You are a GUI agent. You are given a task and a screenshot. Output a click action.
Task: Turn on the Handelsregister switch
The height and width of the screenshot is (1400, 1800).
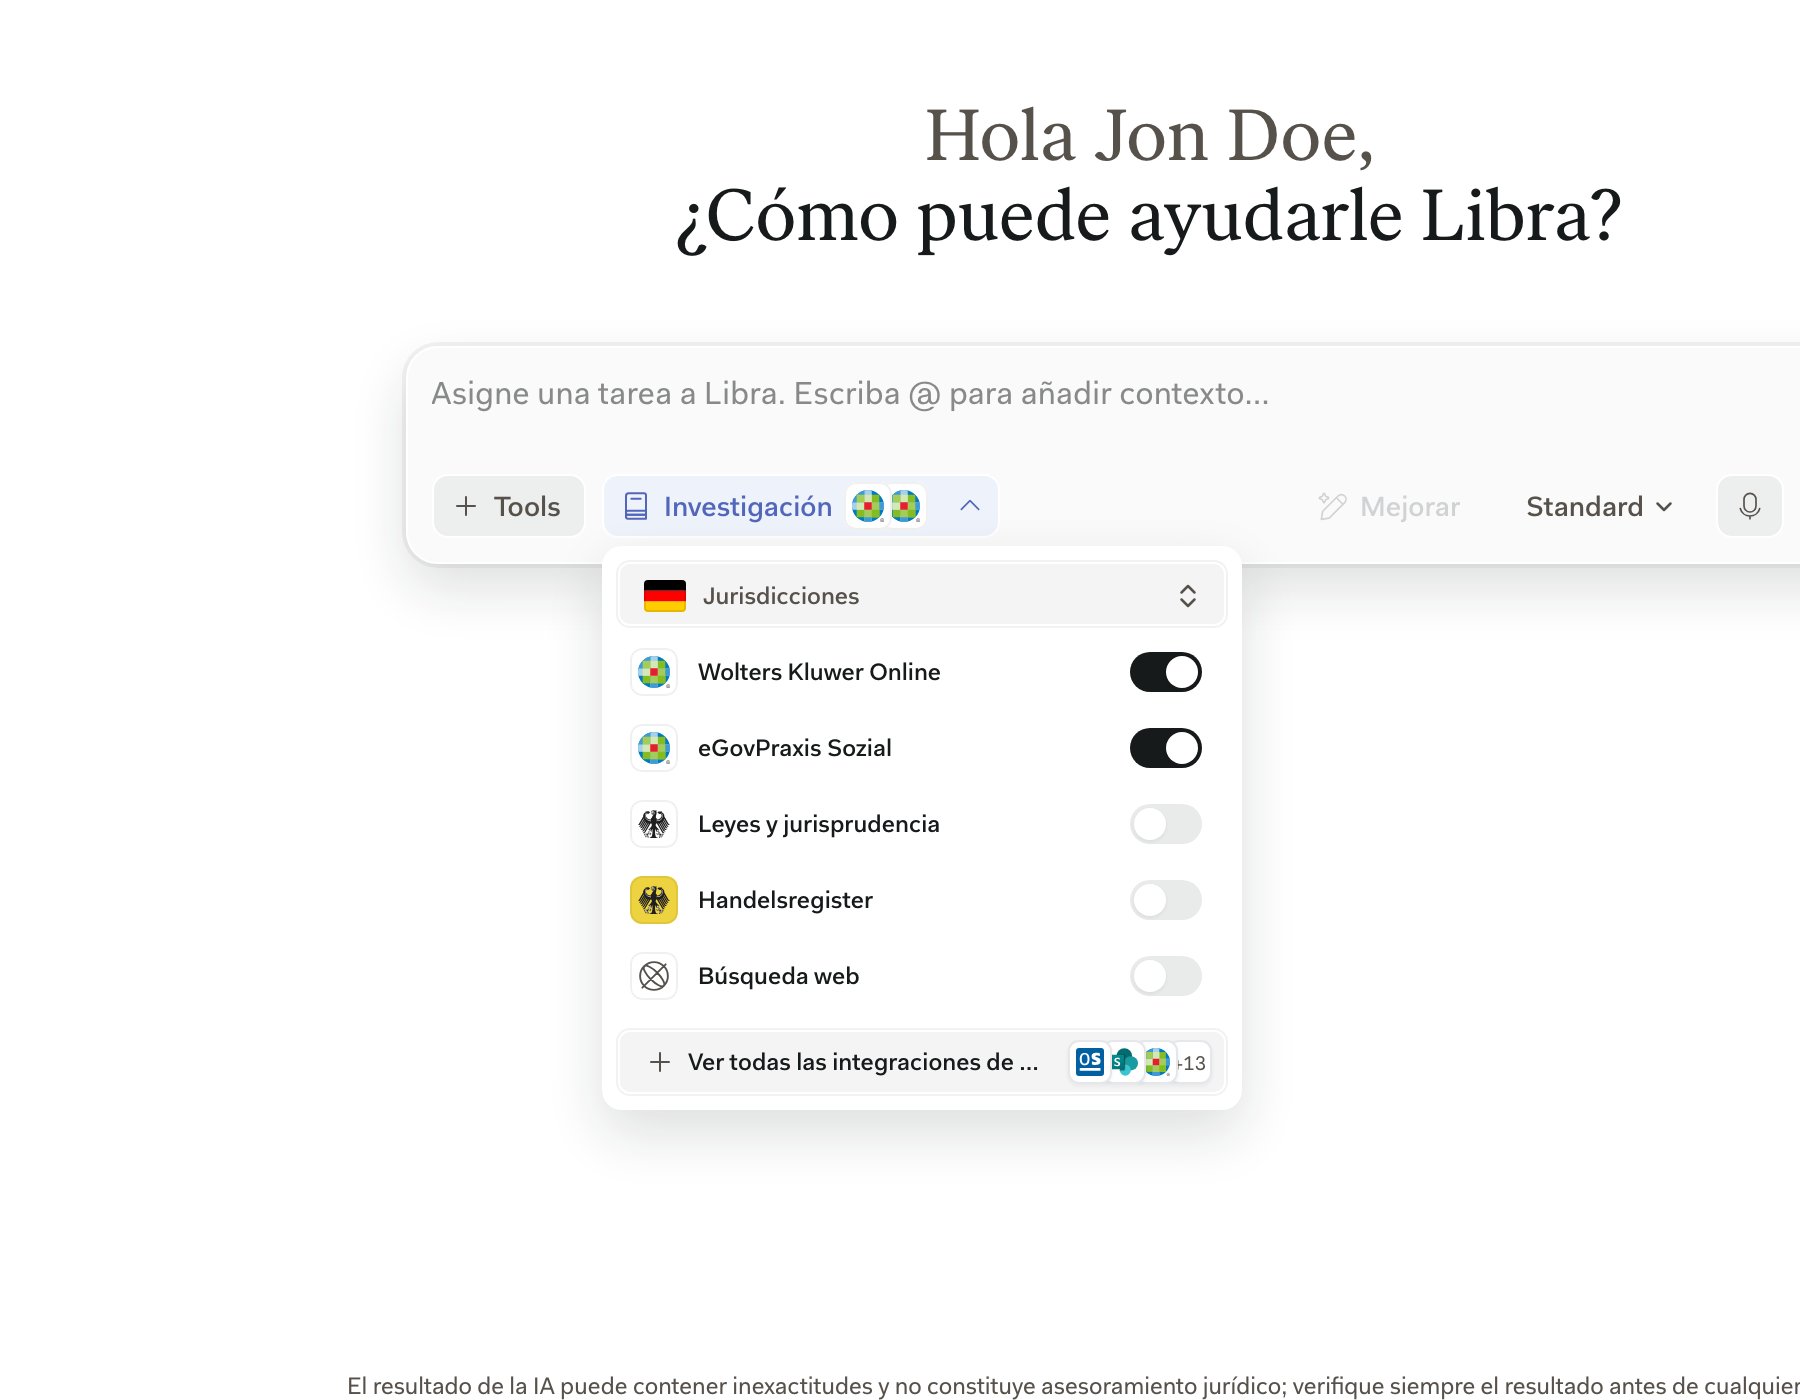point(1165,900)
